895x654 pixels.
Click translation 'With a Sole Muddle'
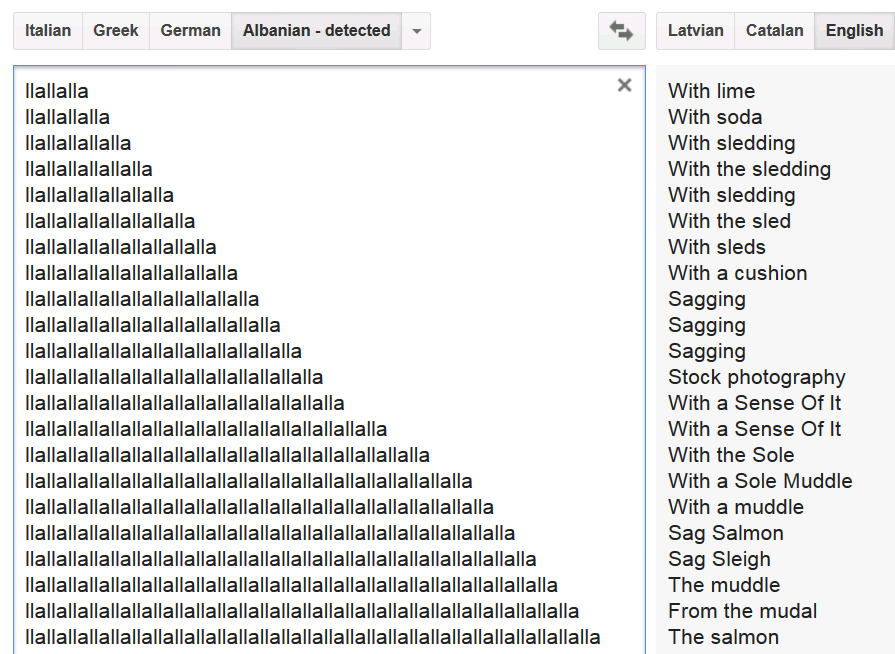(760, 481)
